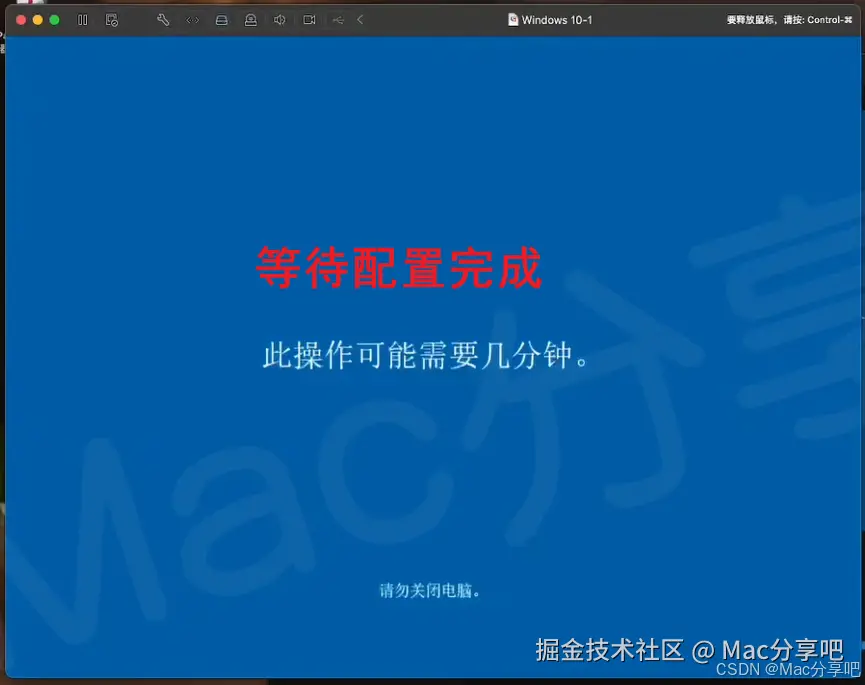Open virtual machine settings with the wrench icon
This screenshot has height=685, width=865.
coord(163,19)
